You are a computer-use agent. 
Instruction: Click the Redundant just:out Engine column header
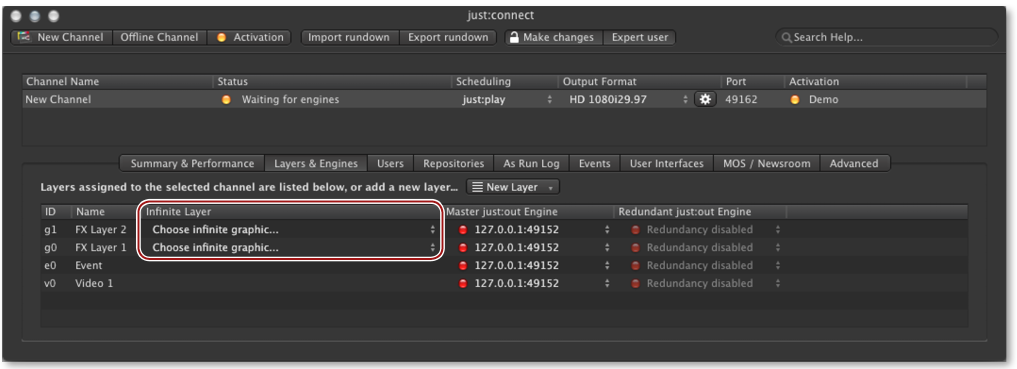pyautogui.click(x=700, y=212)
